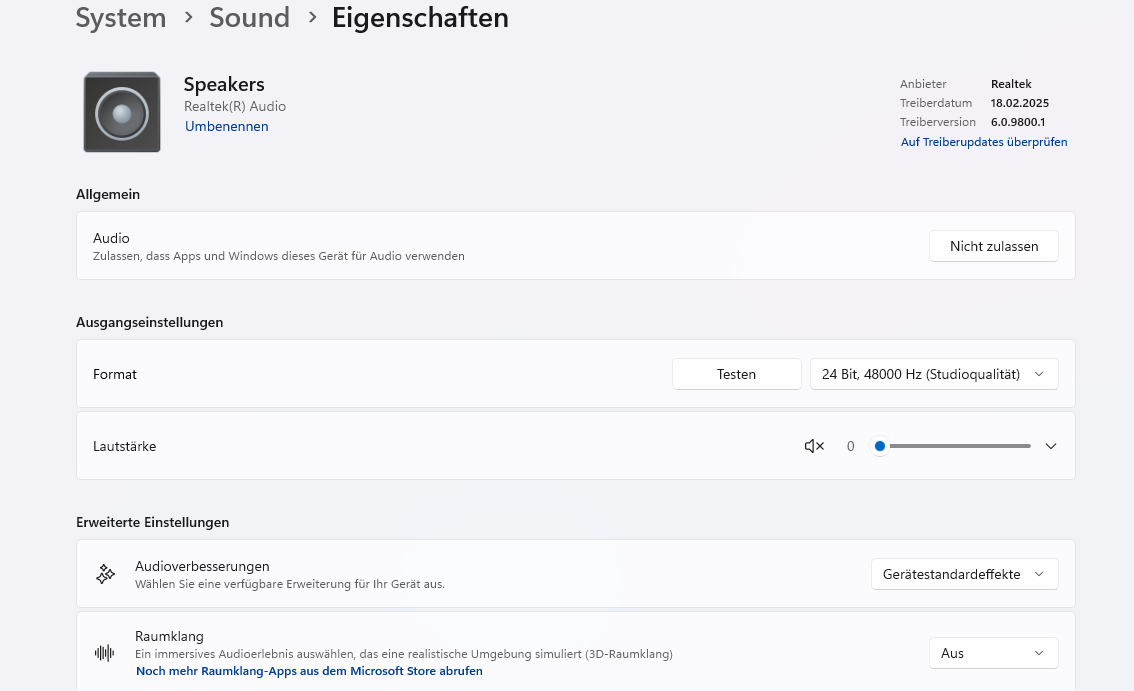Click the Speakers device icon
Image resolution: width=1134 pixels, height=691 pixels.
click(122, 112)
